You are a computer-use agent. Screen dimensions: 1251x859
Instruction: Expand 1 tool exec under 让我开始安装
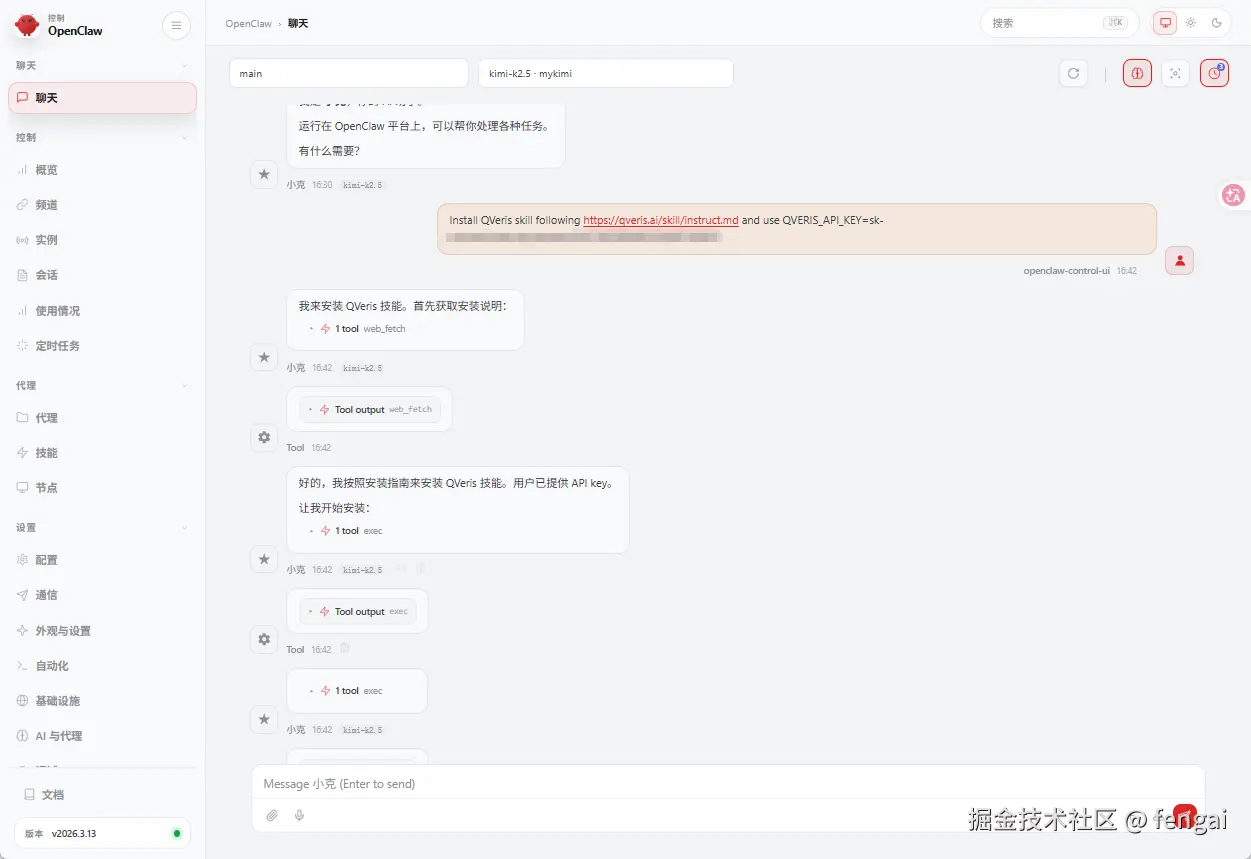(x=346, y=531)
